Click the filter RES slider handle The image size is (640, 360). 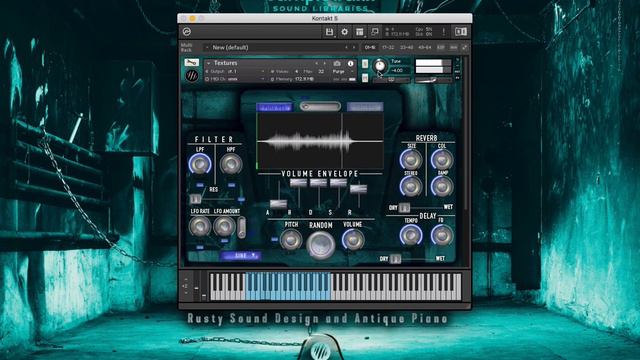[x=195, y=199]
